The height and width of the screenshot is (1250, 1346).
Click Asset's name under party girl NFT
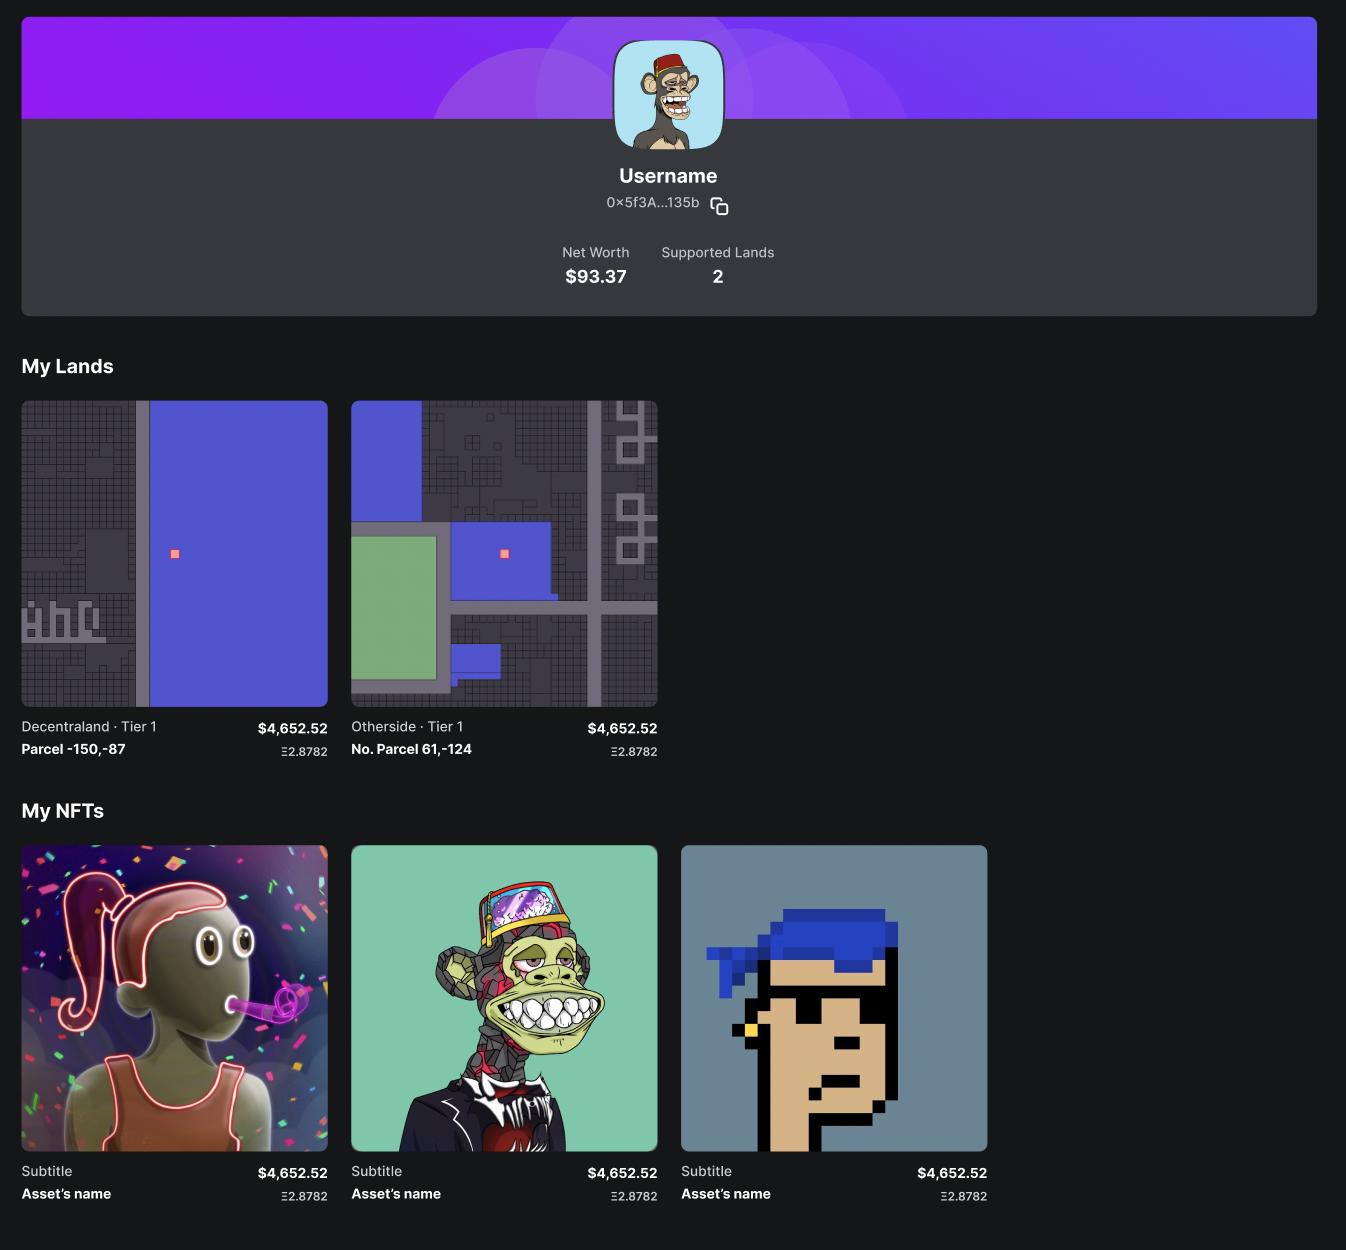click(66, 1194)
